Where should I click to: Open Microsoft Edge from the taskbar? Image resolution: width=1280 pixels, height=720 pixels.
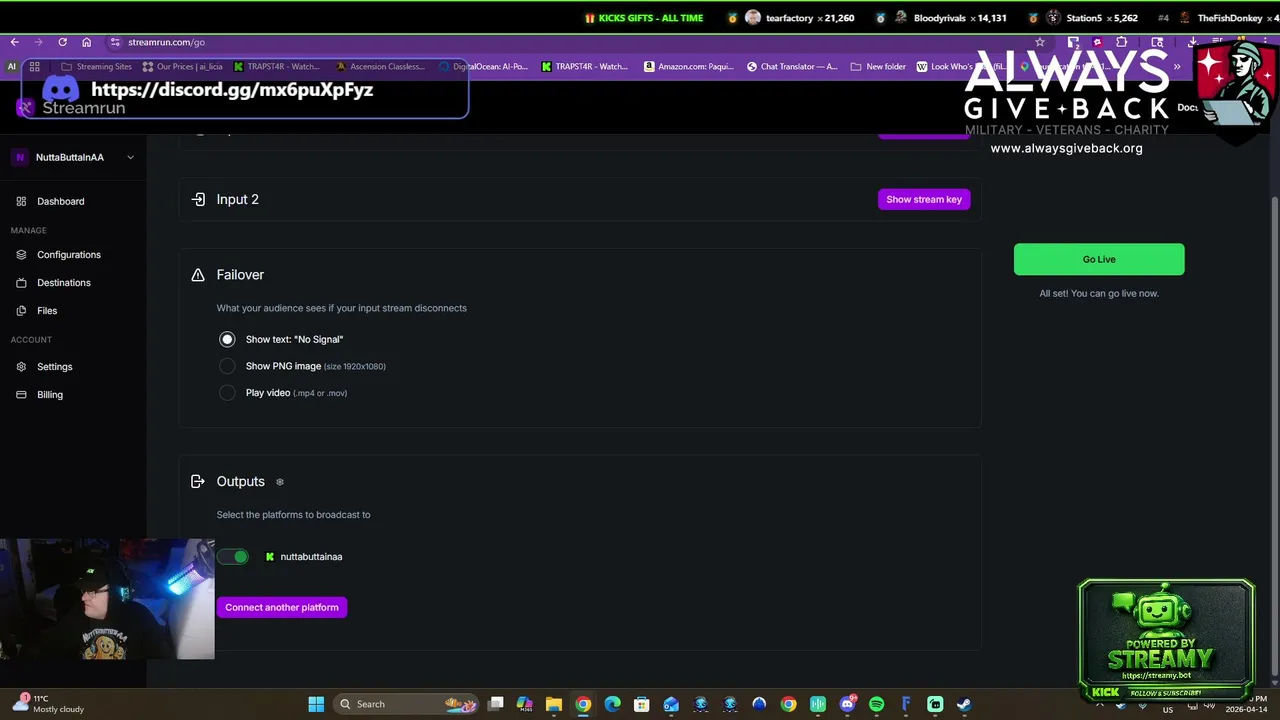coord(612,704)
